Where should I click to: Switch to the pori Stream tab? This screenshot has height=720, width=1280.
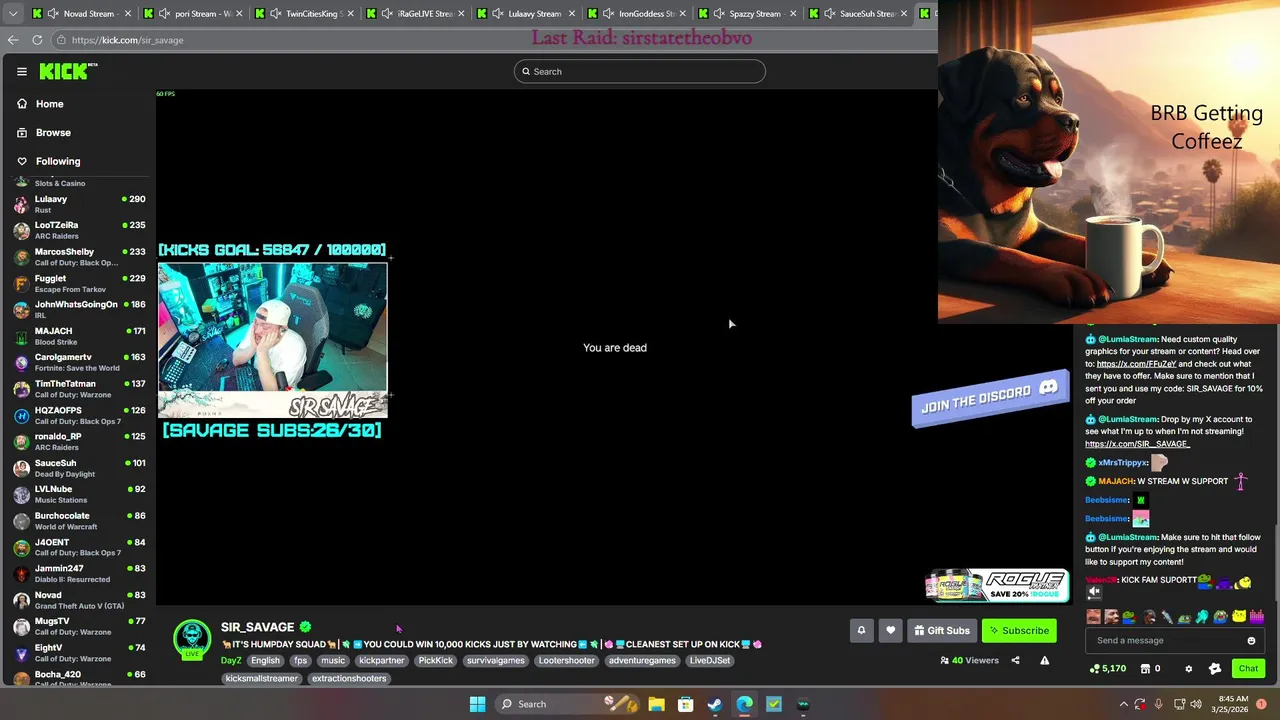click(x=192, y=14)
